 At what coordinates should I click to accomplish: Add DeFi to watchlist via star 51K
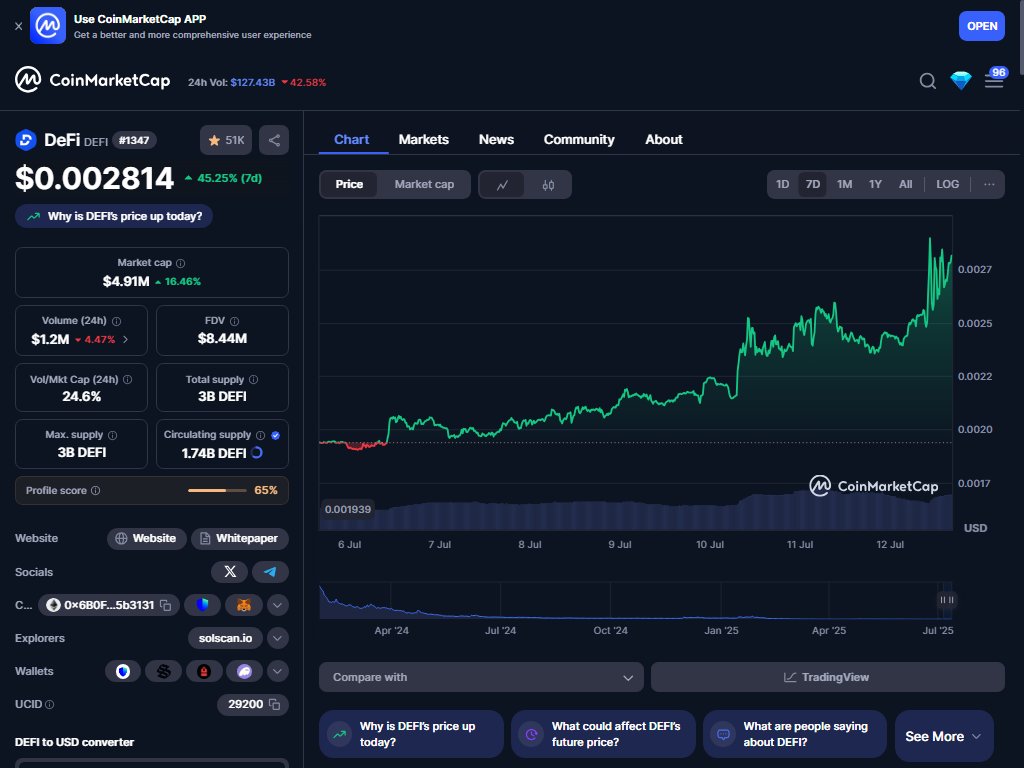[x=226, y=140]
